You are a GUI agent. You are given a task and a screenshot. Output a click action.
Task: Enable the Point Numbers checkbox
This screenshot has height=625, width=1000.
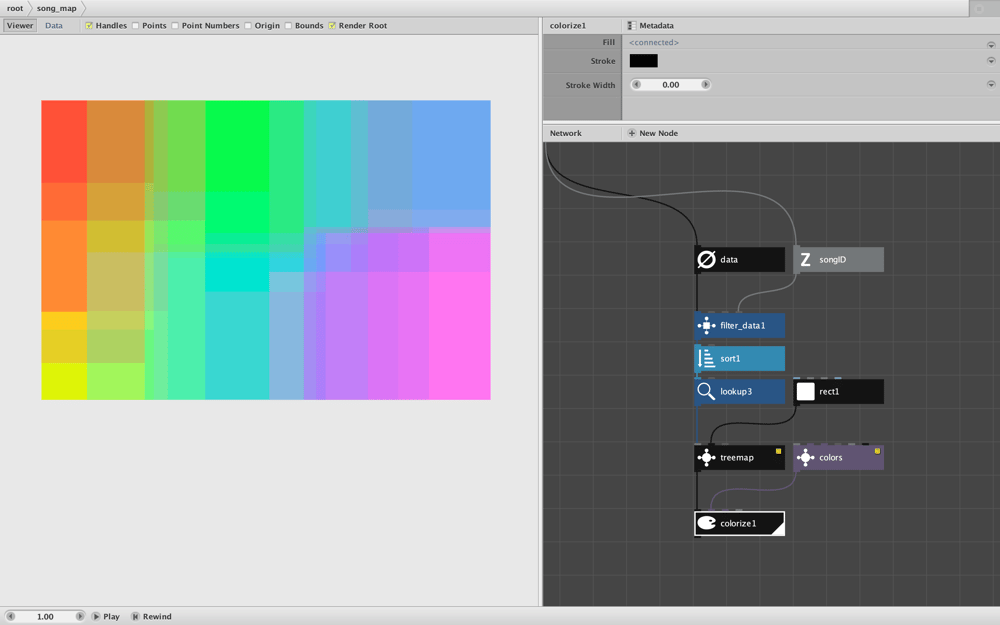175,26
